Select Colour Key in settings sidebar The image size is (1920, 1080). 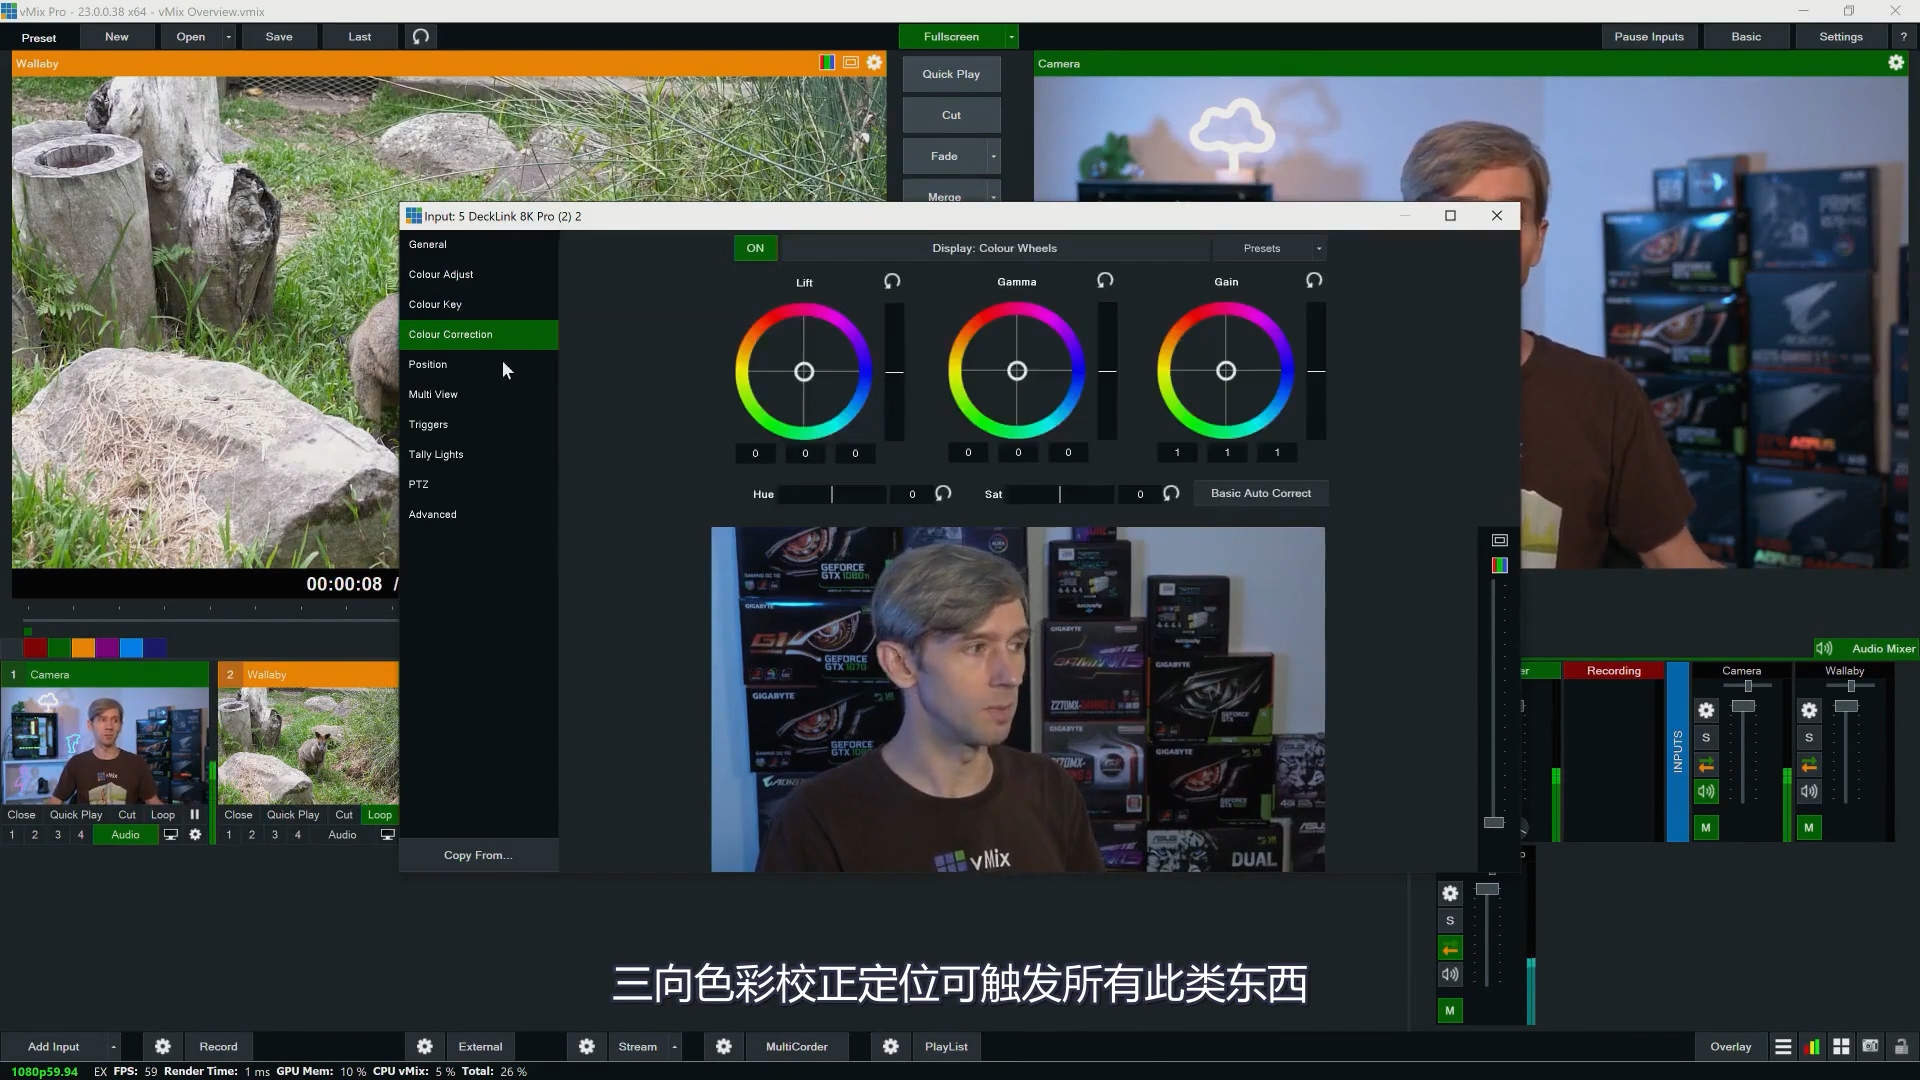pyautogui.click(x=435, y=304)
